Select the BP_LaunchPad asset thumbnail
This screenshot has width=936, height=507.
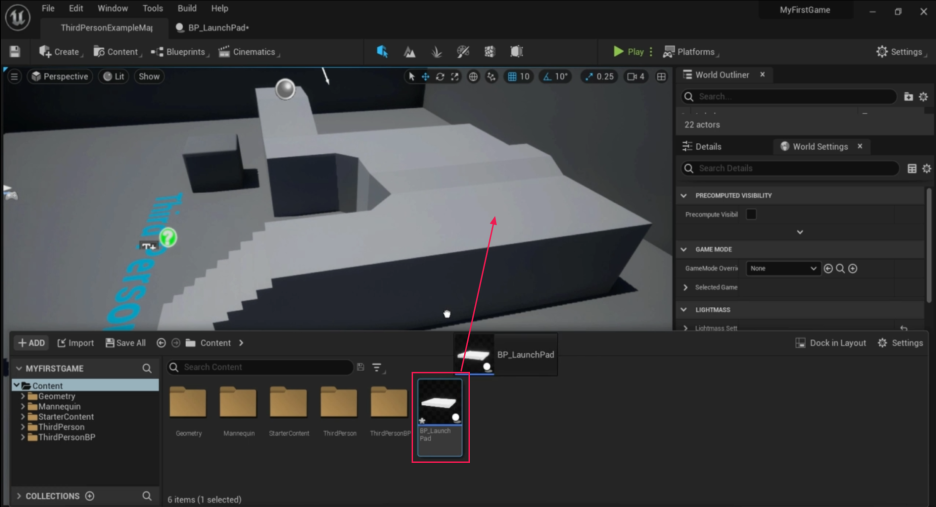[440, 402]
